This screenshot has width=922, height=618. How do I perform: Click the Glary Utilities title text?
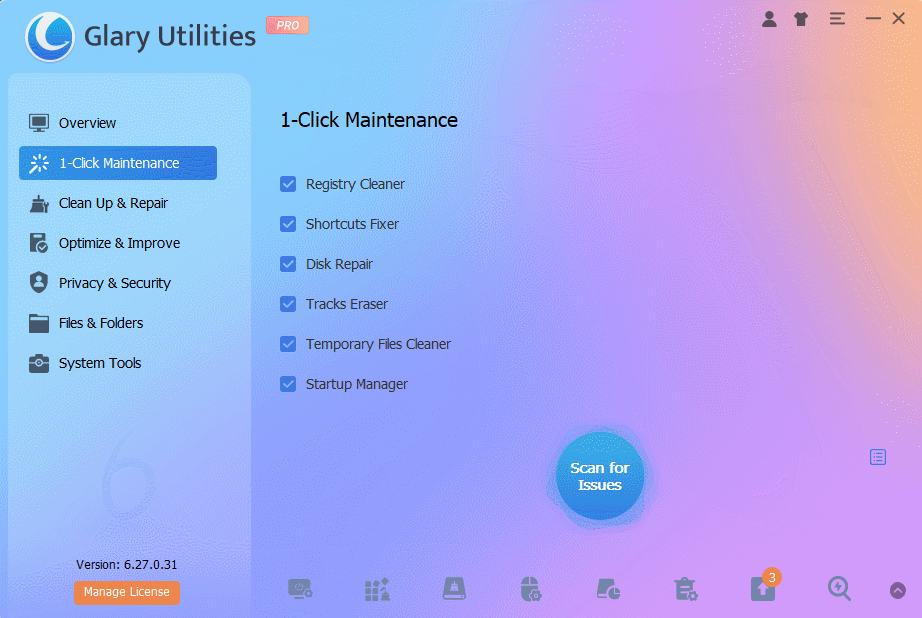(x=170, y=36)
